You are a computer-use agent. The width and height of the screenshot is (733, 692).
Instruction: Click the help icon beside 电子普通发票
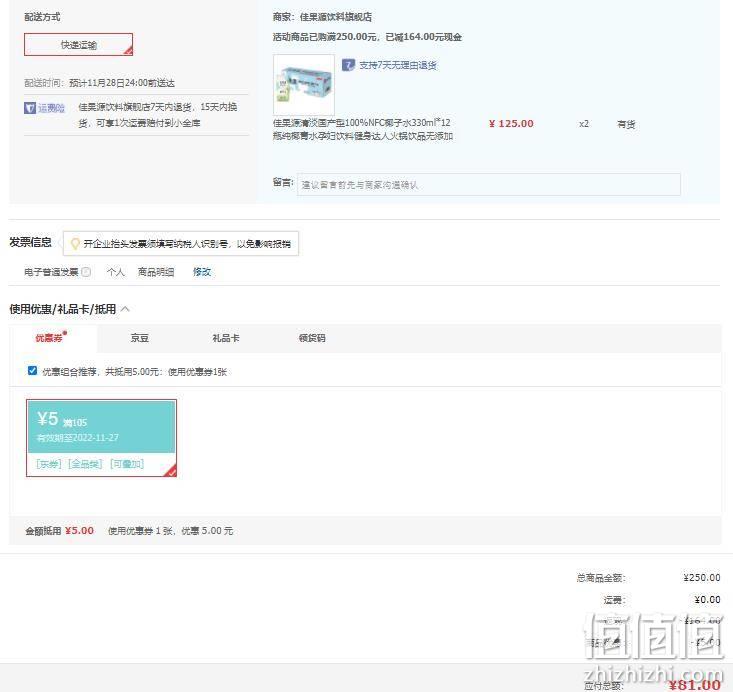tap(86, 272)
